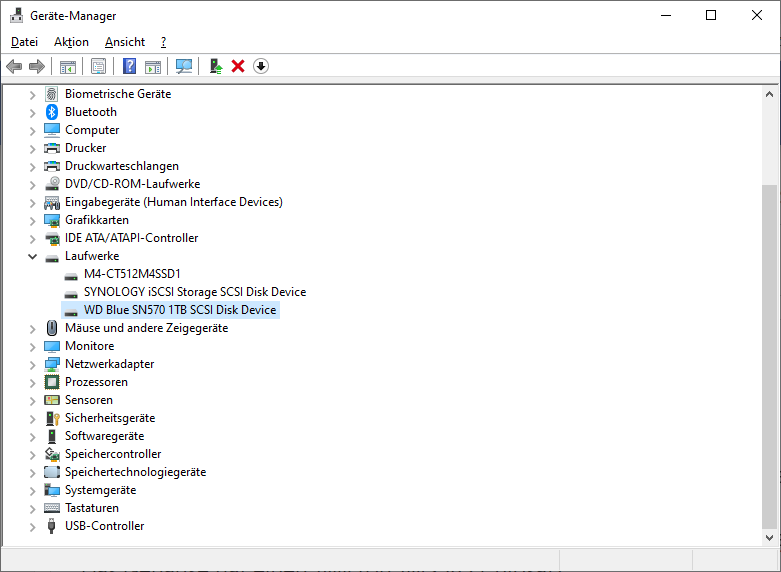Expand the Computer node
The image size is (781, 572).
[x=32, y=131]
